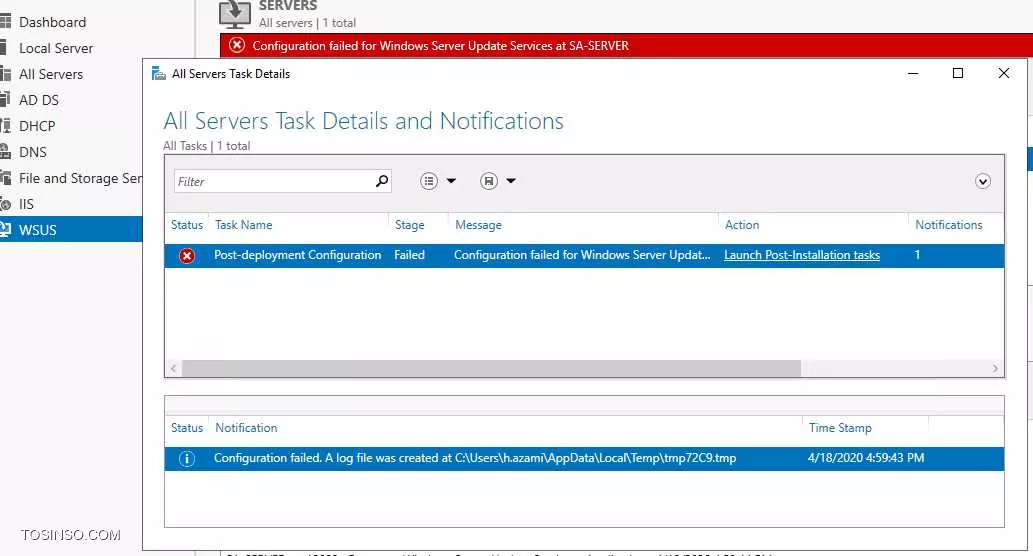Sort notifications by Status column
The height and width of the screenshot is (556, 1033).
pos(186,428)
